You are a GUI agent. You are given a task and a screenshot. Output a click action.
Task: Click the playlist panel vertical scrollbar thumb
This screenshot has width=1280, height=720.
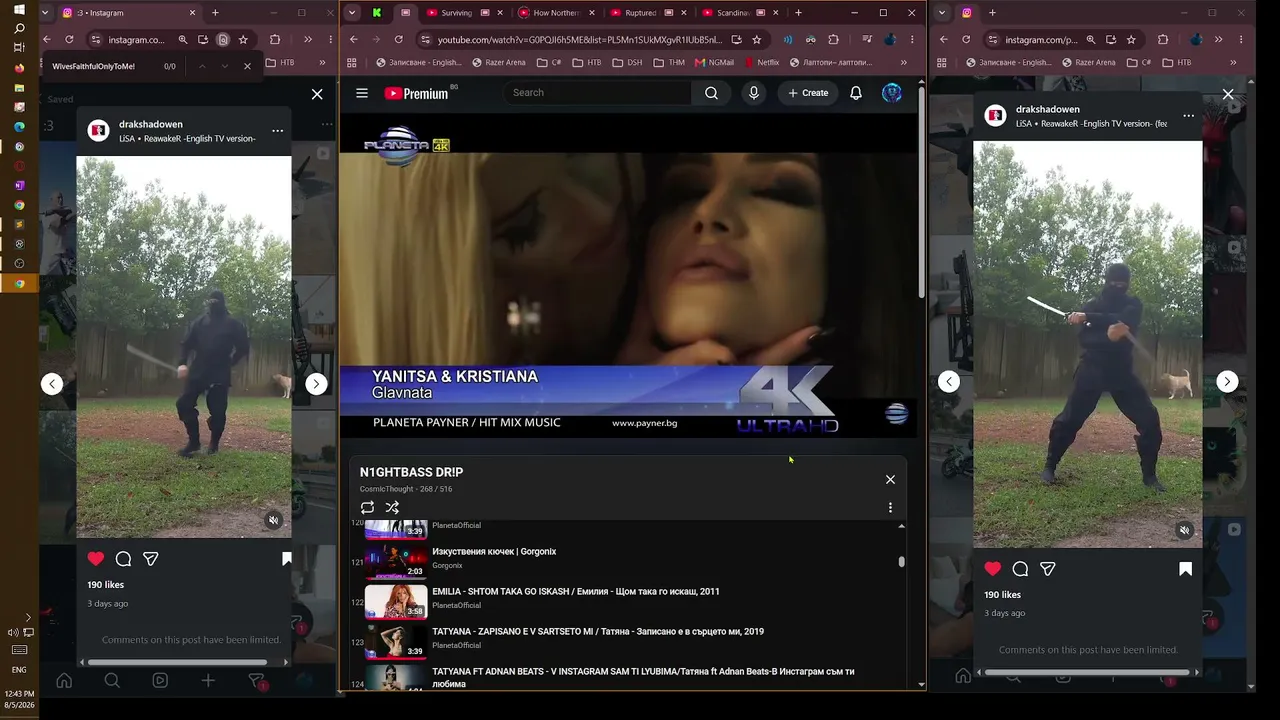(x=901, y=562)
